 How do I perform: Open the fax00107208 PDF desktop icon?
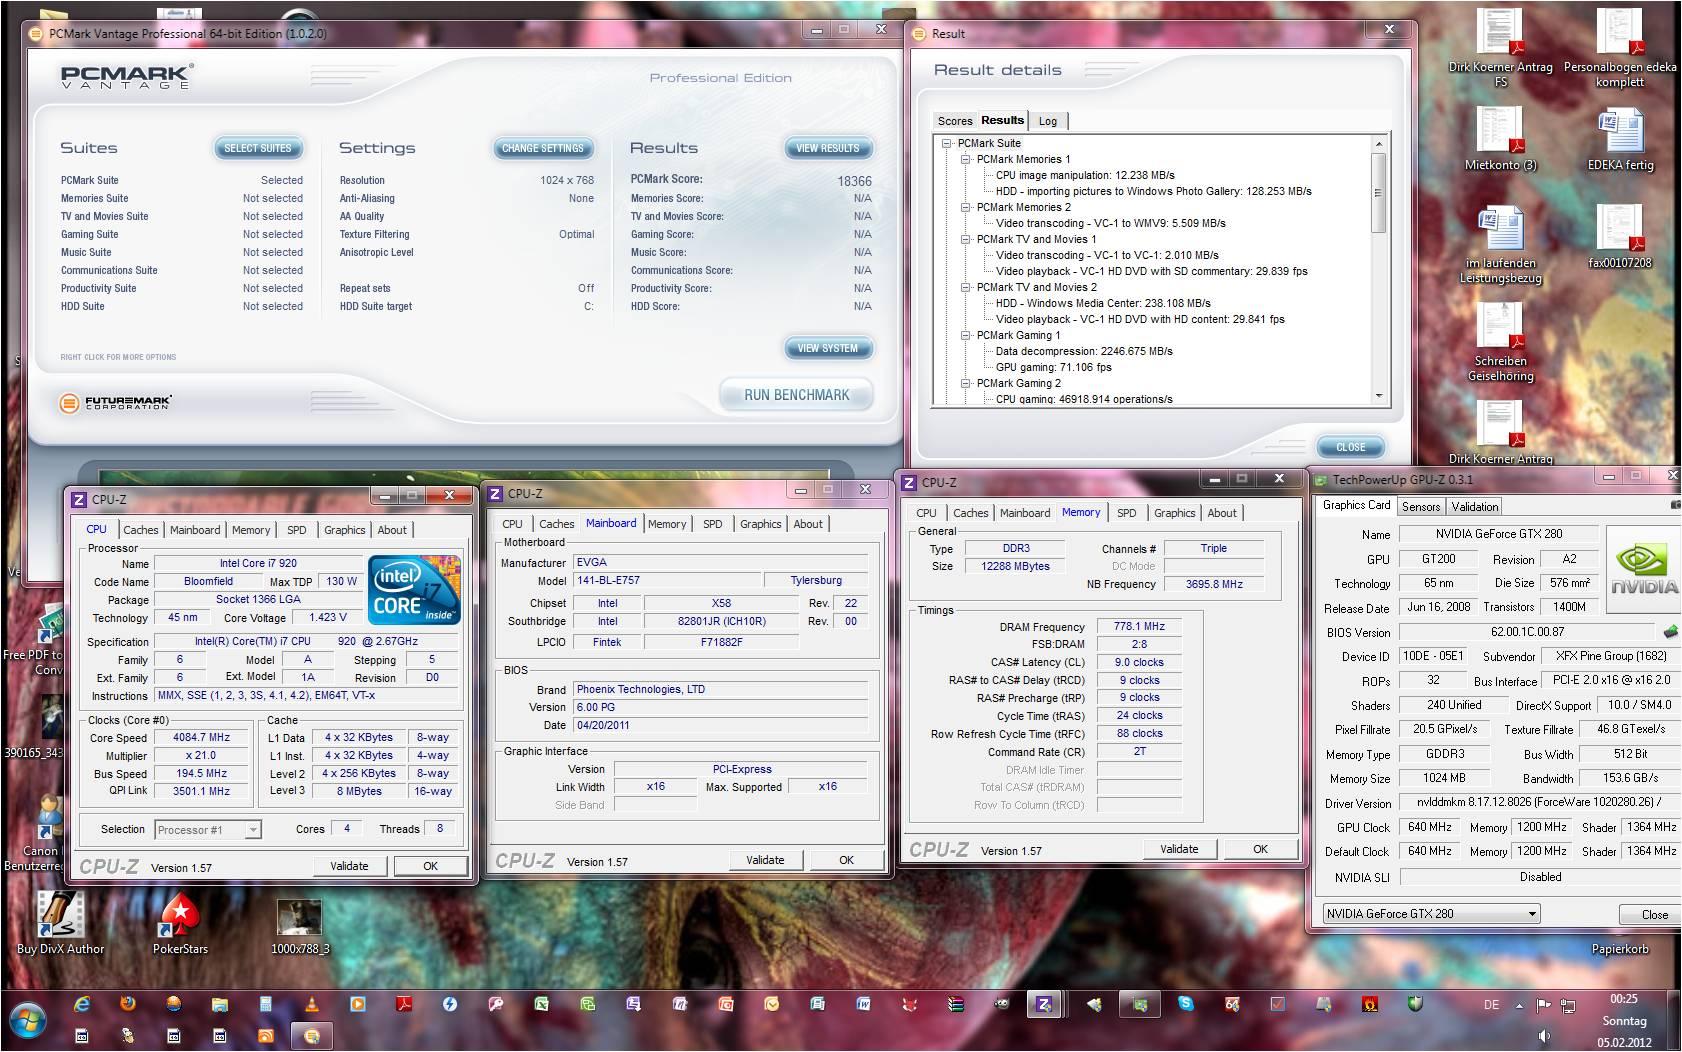point(1620,236)
